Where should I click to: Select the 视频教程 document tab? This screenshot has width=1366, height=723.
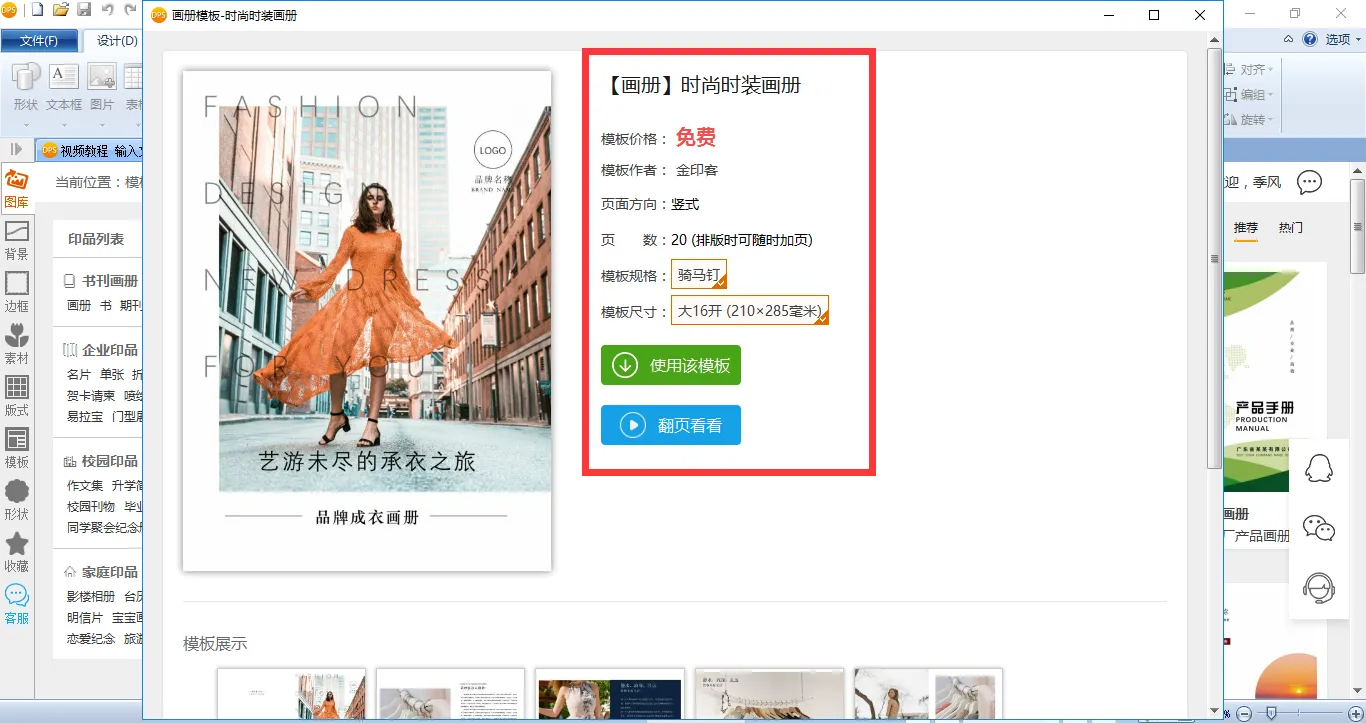click(92, 151)
